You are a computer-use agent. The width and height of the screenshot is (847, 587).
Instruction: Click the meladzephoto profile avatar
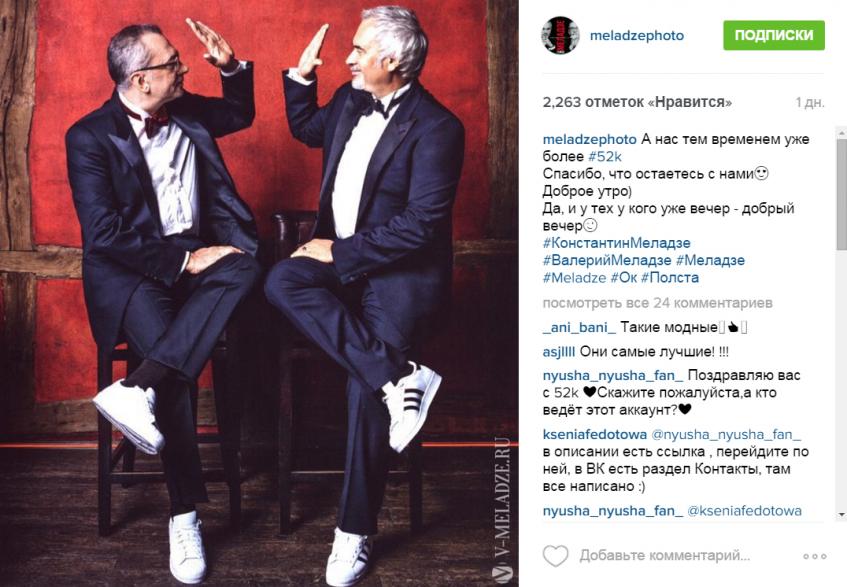pyautogui.click(x=560, y=35)
